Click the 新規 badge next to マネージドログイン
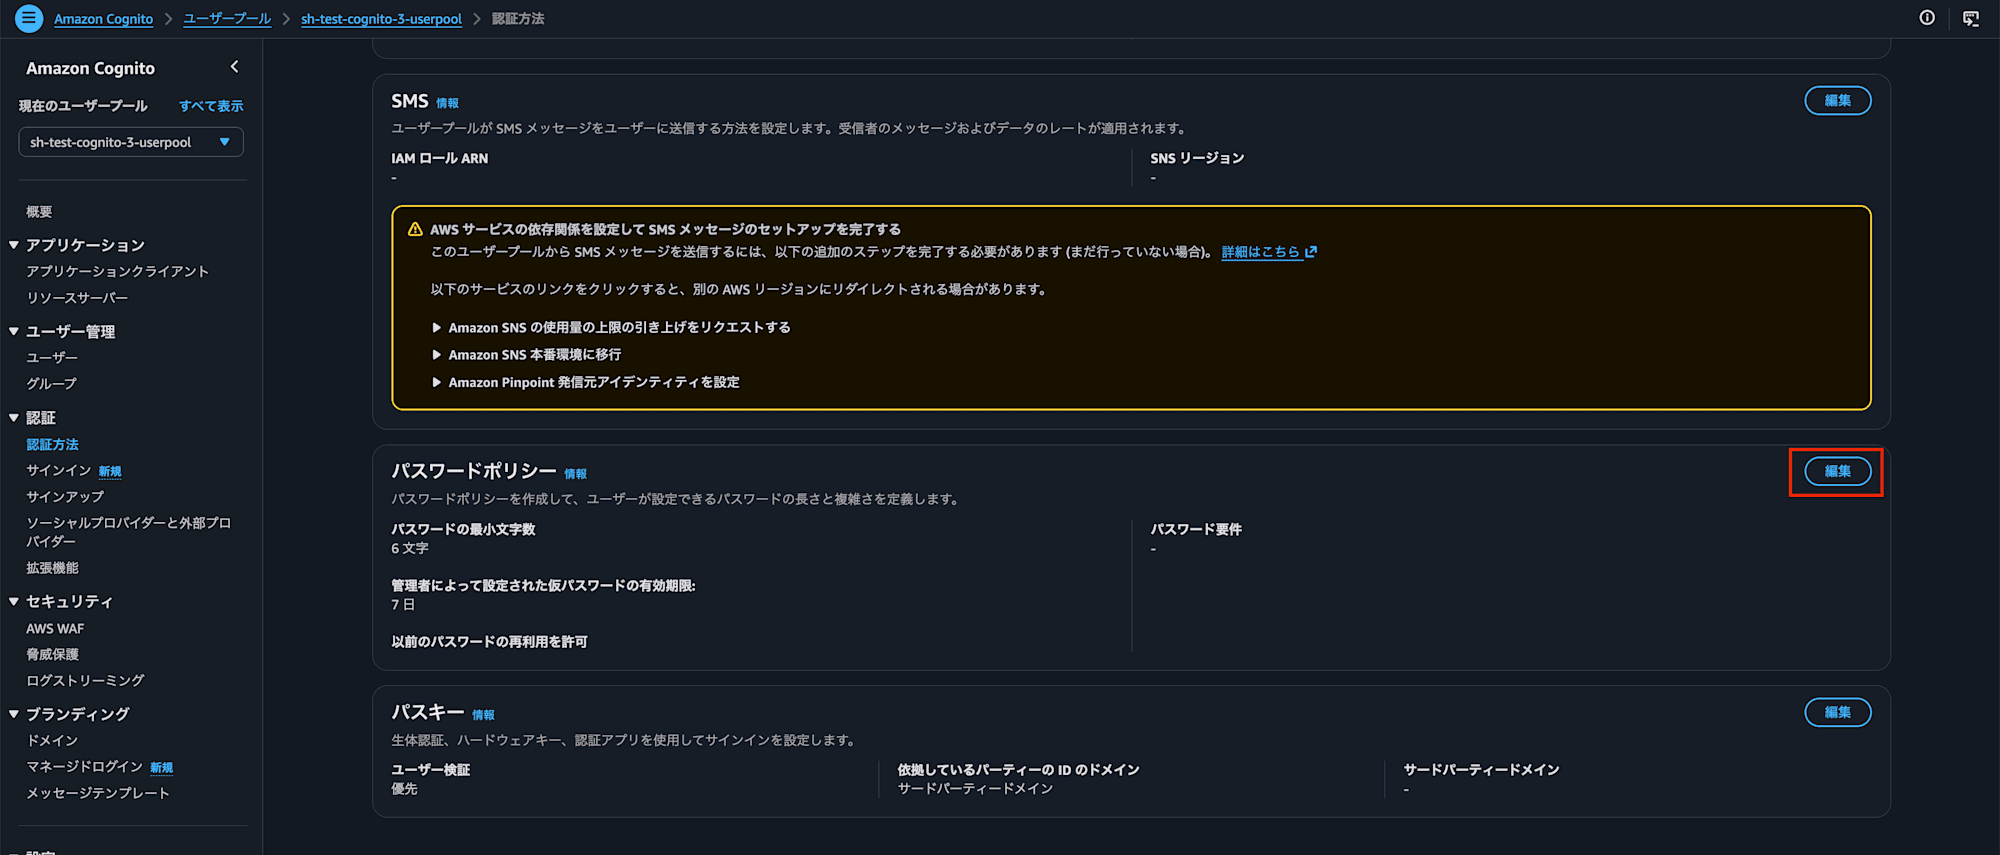Screen dimensions: 2000x855 coord(162,767)
